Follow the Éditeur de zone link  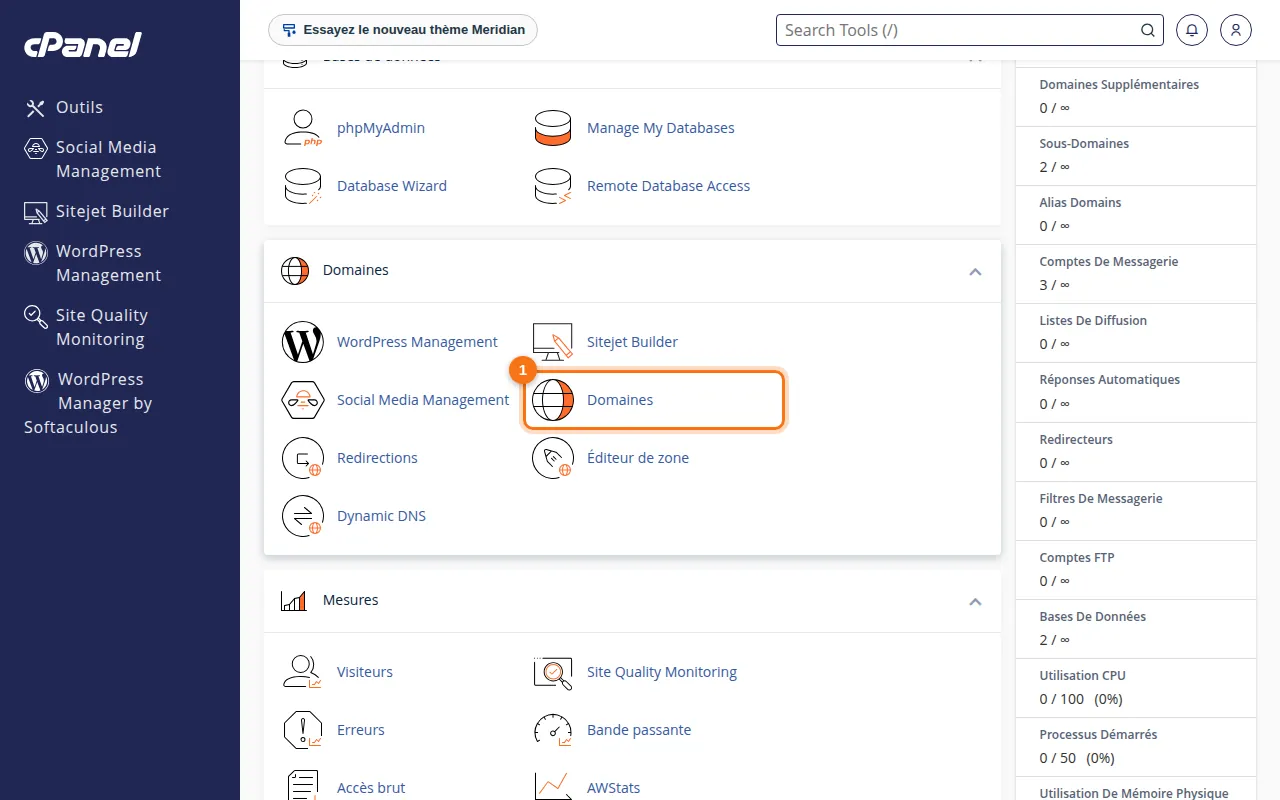638,458
